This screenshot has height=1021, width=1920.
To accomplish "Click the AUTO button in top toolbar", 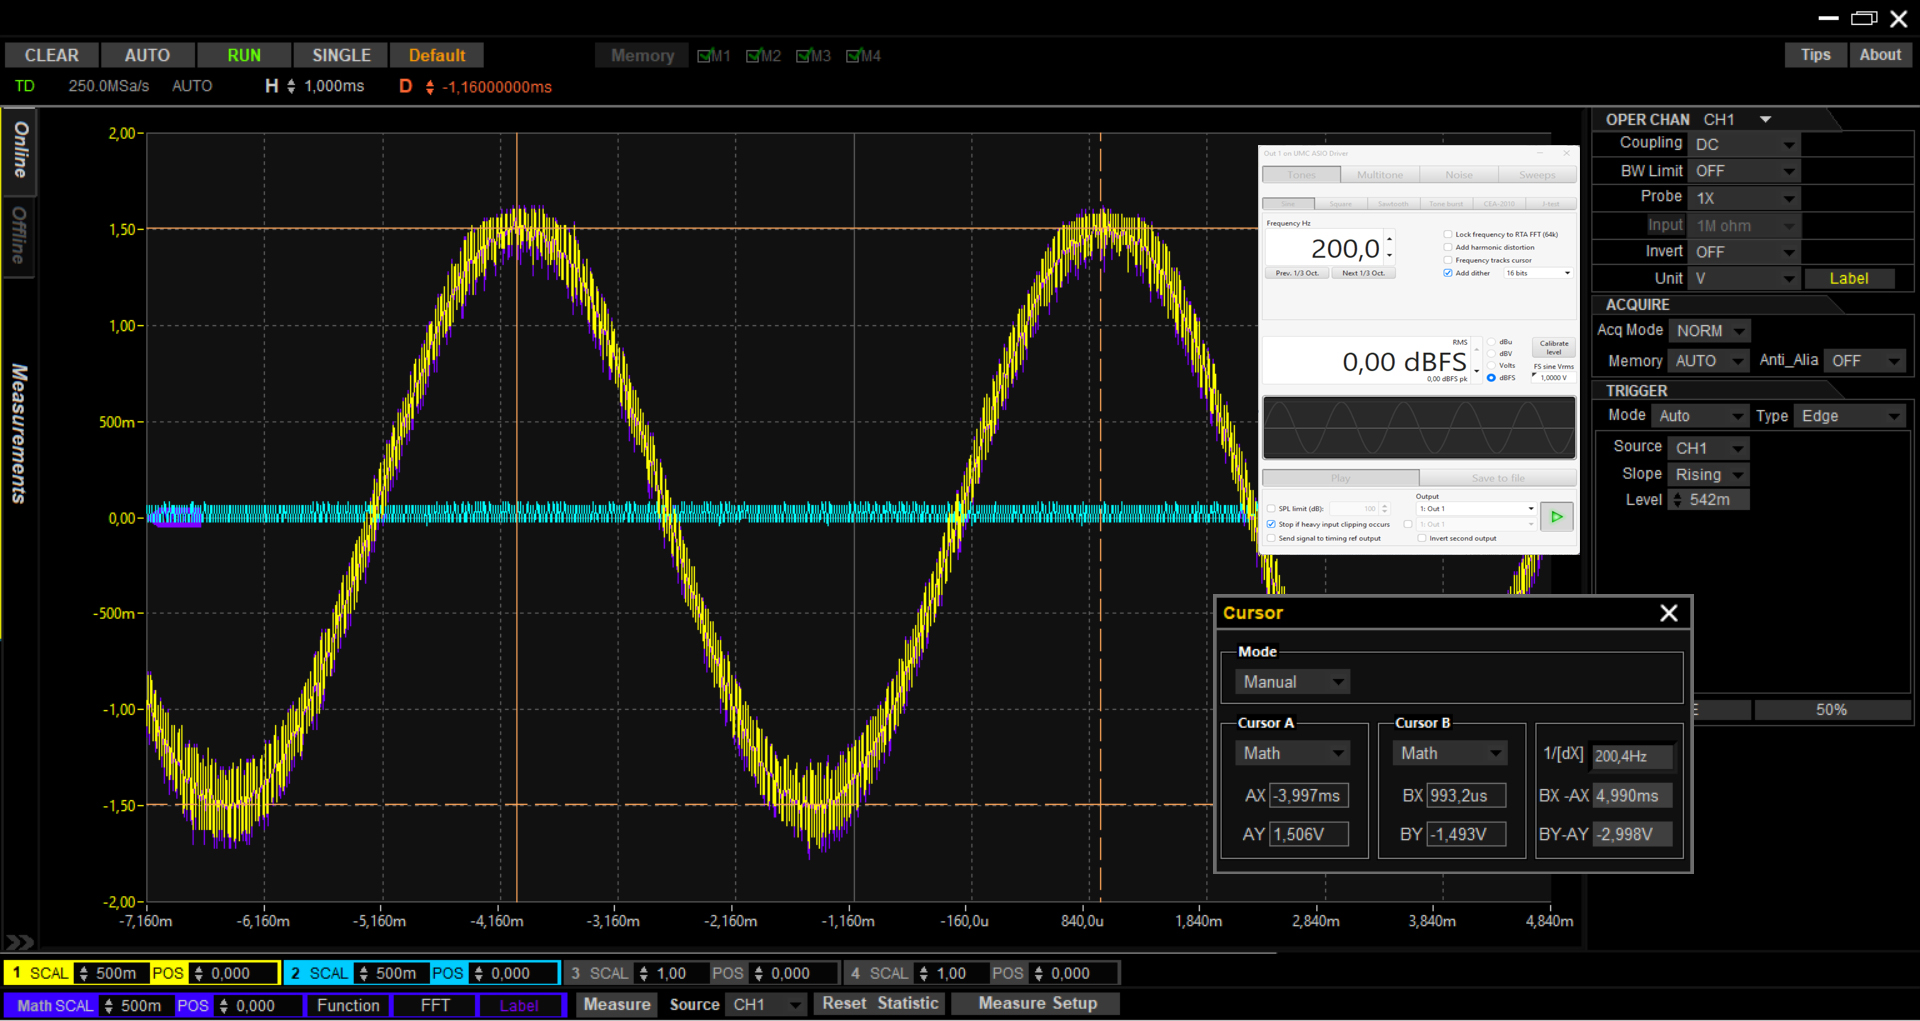I will click(x=147, y=56).
